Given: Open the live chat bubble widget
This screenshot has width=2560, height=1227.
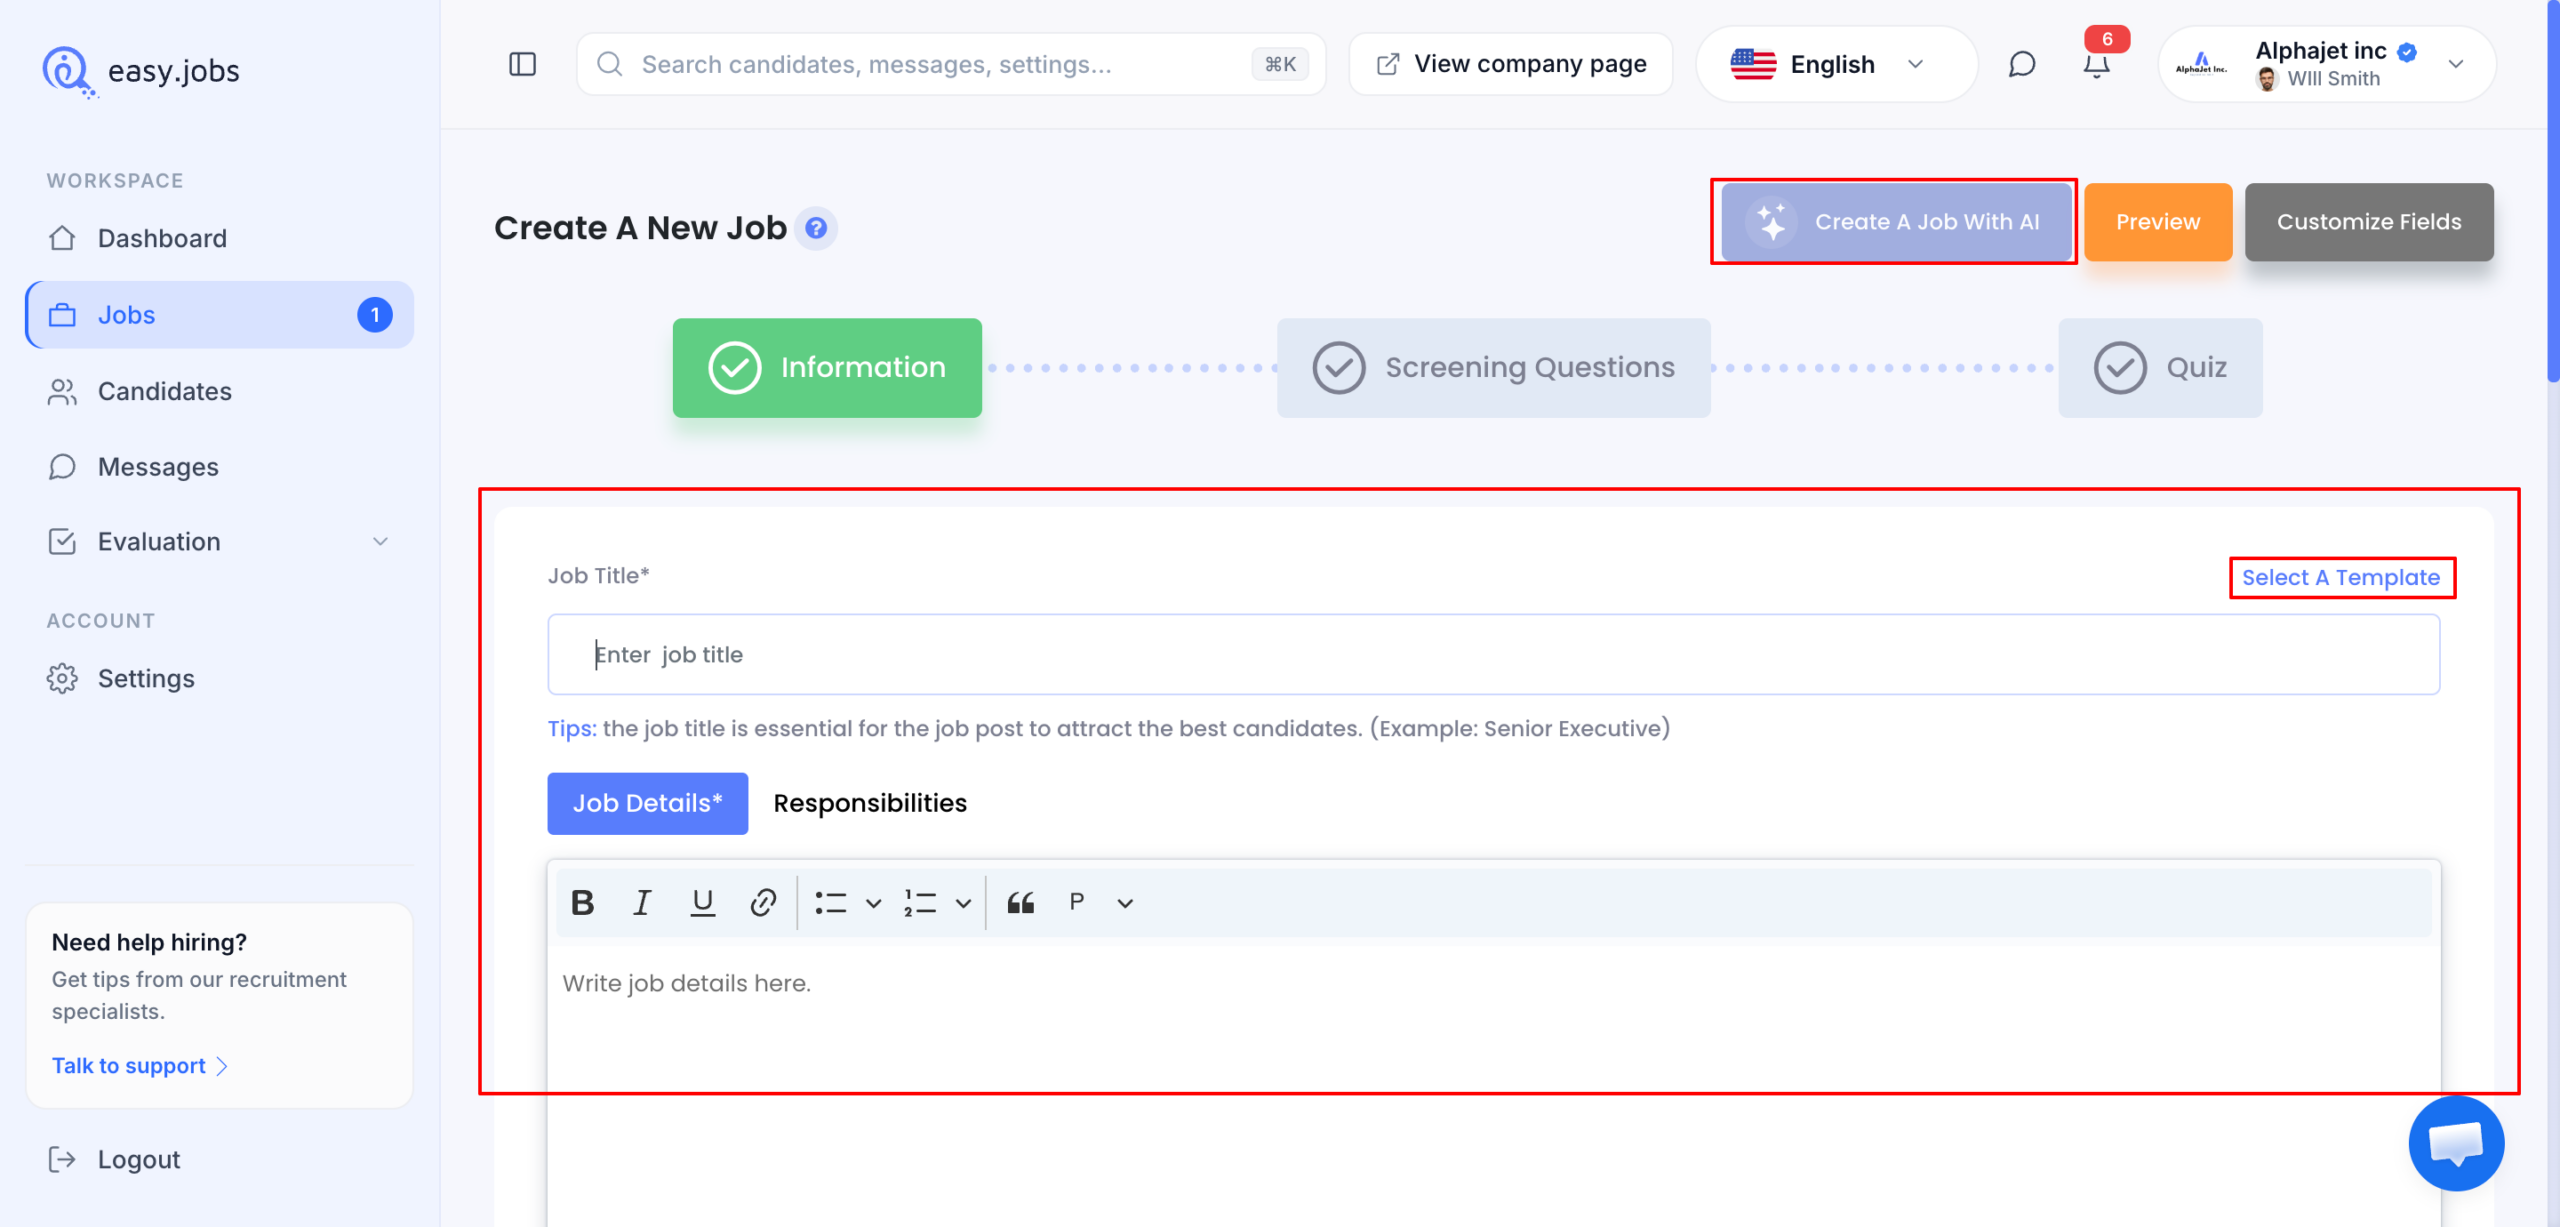Looking at the screenshot, I should [2455, 1143].
